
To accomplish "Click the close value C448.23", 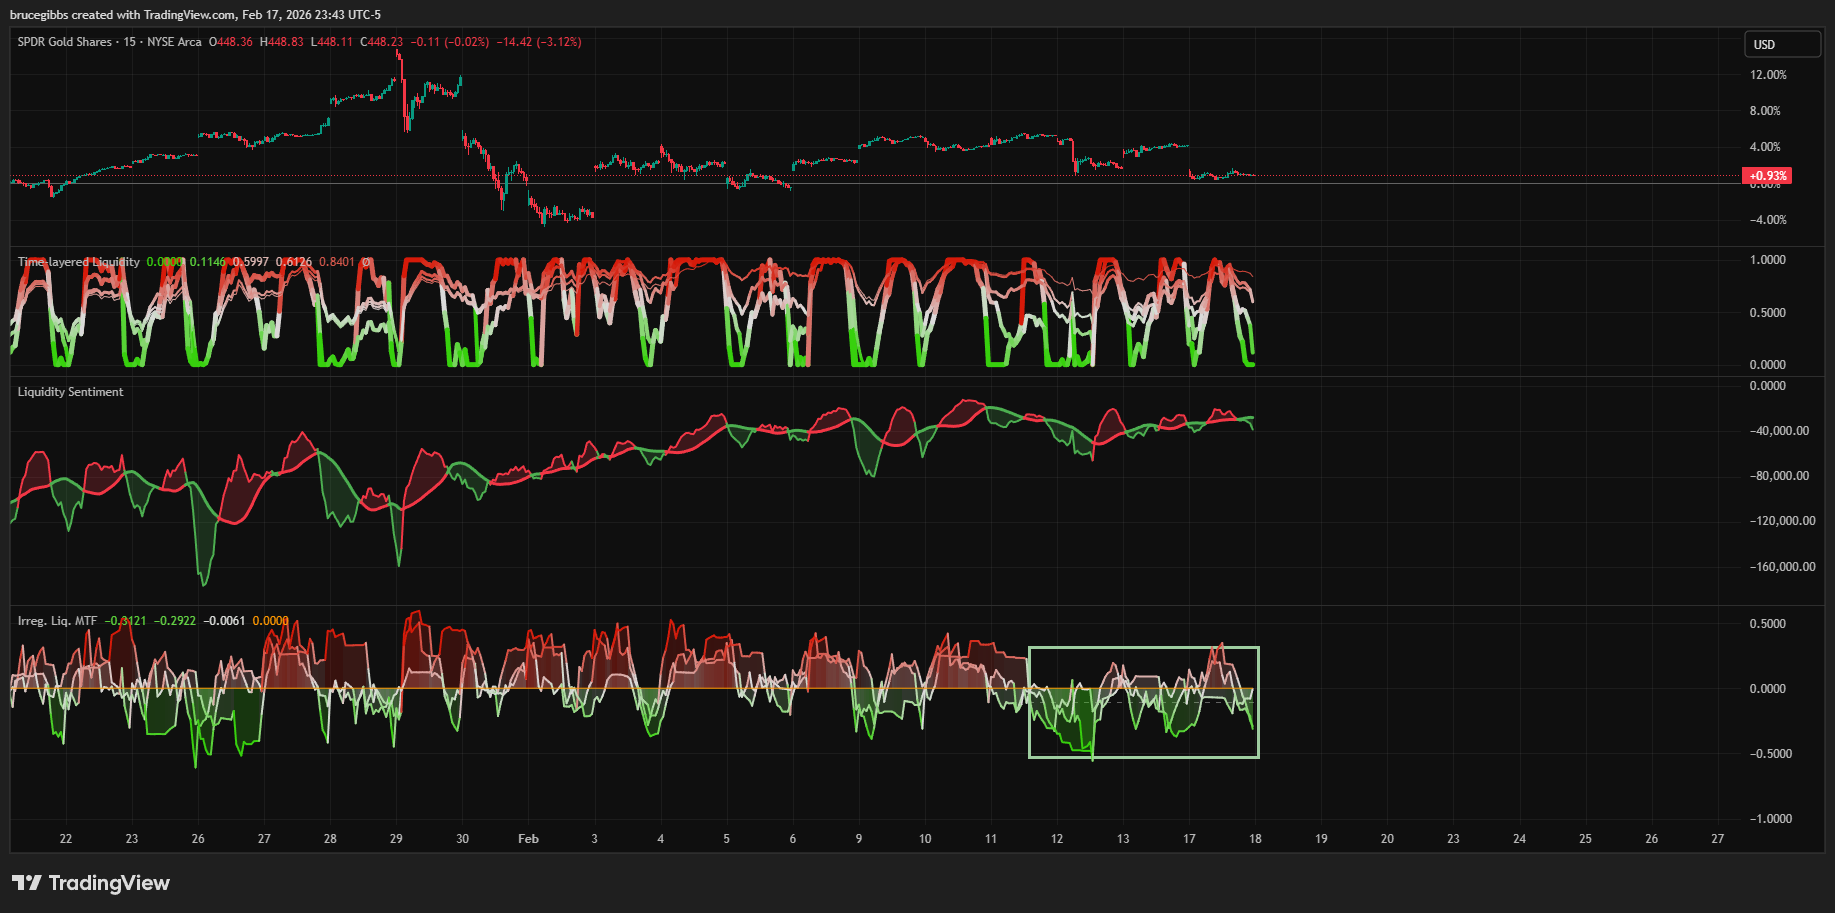I will click(x=382, y=42).
